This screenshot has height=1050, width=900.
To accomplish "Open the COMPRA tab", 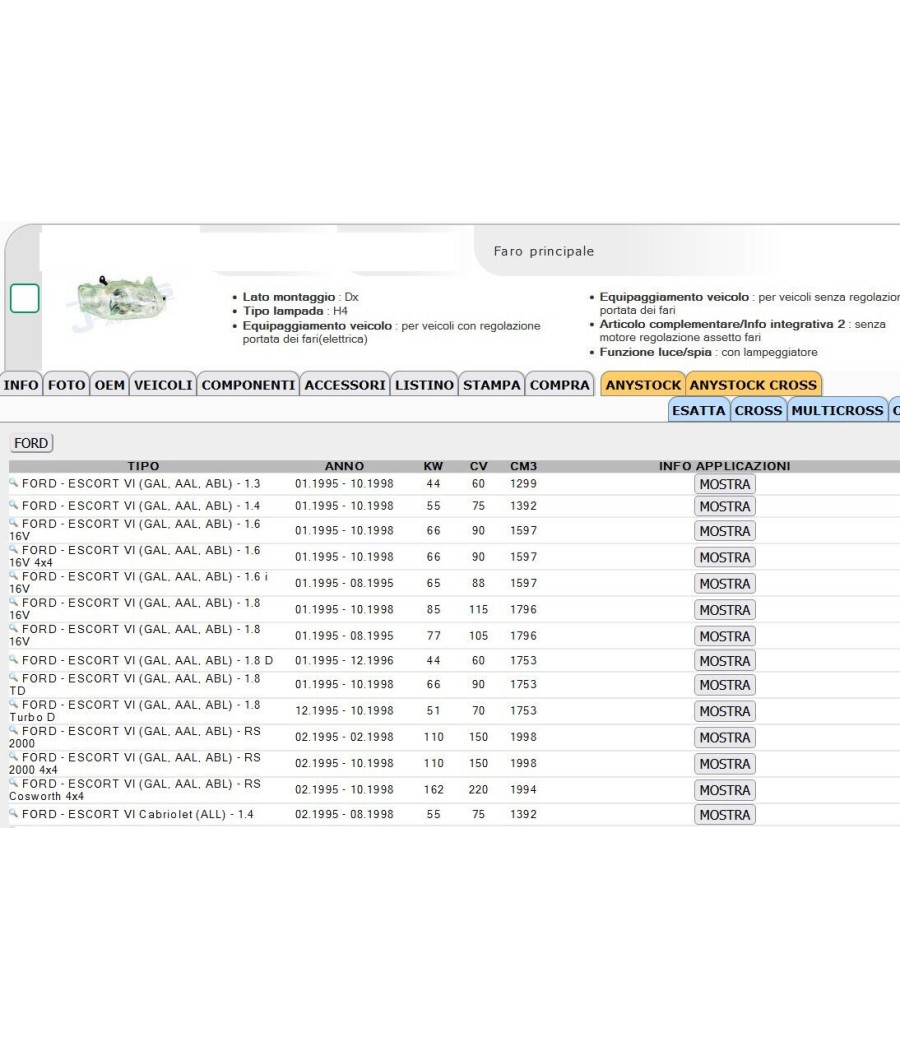I will point(560,385).
